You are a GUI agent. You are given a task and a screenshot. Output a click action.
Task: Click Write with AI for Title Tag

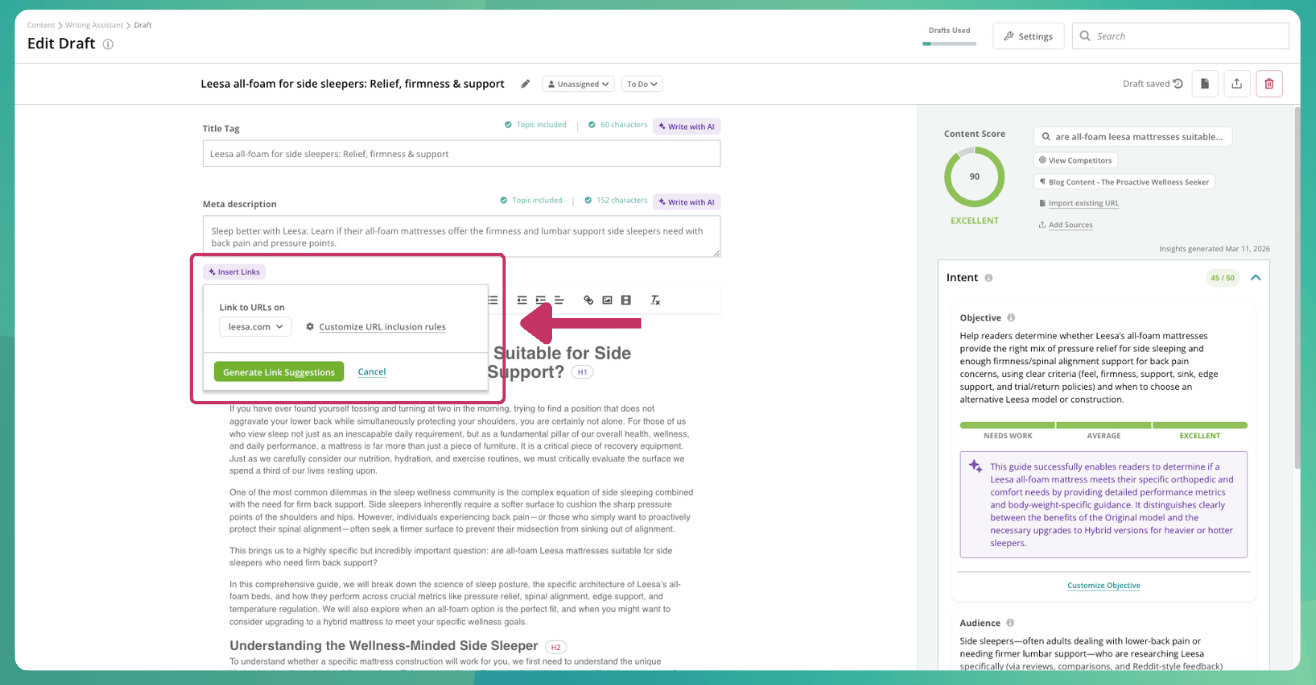point(687,126)
